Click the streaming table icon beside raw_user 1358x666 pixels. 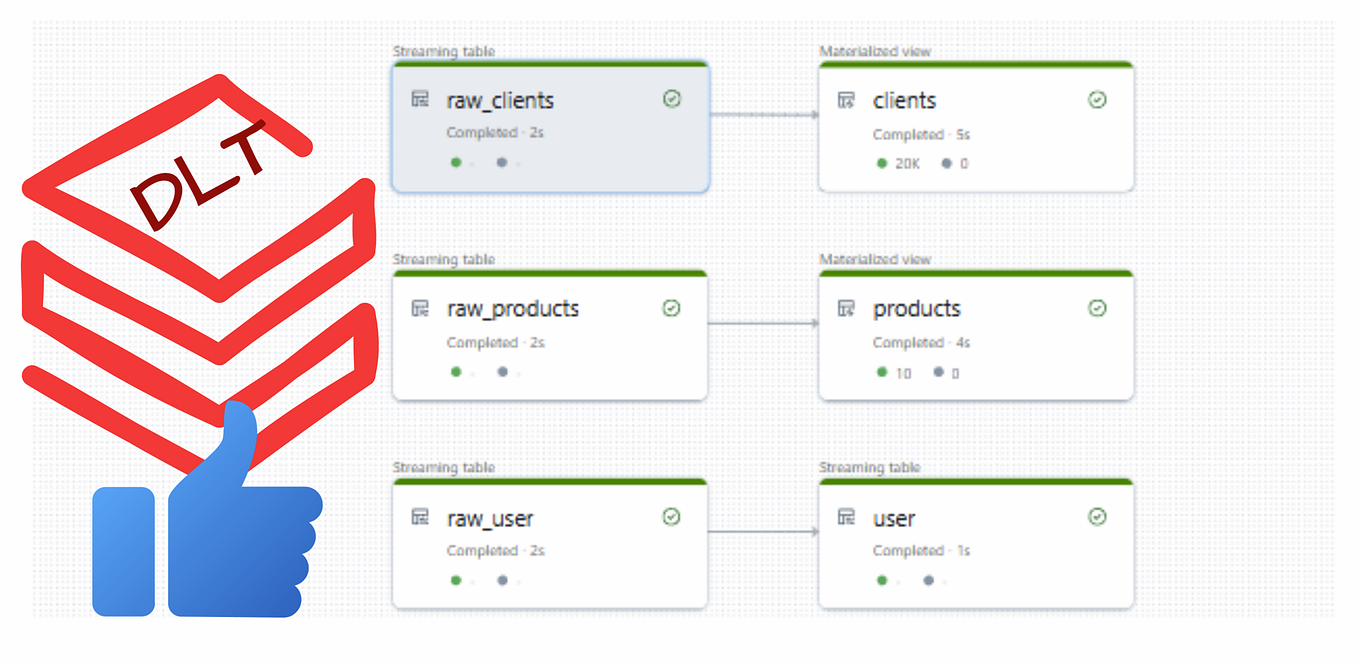(421, 518)
